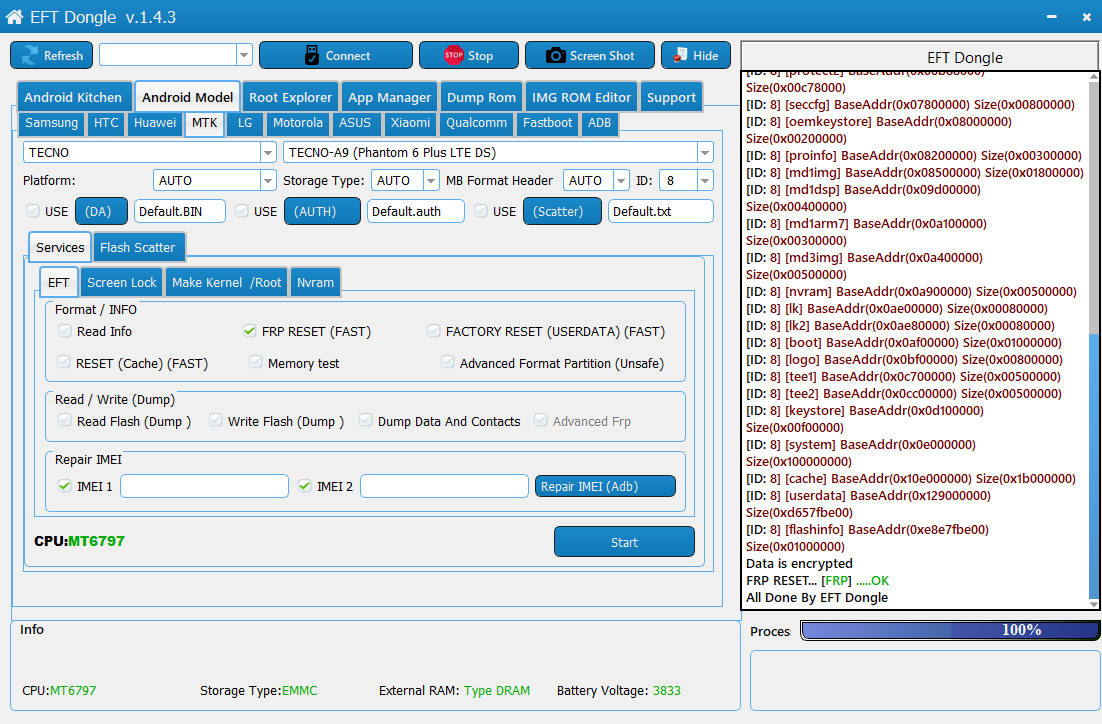Click the 100% progress bar
Viewport: 1102px width, 724px height.
(x=950, y=631)
